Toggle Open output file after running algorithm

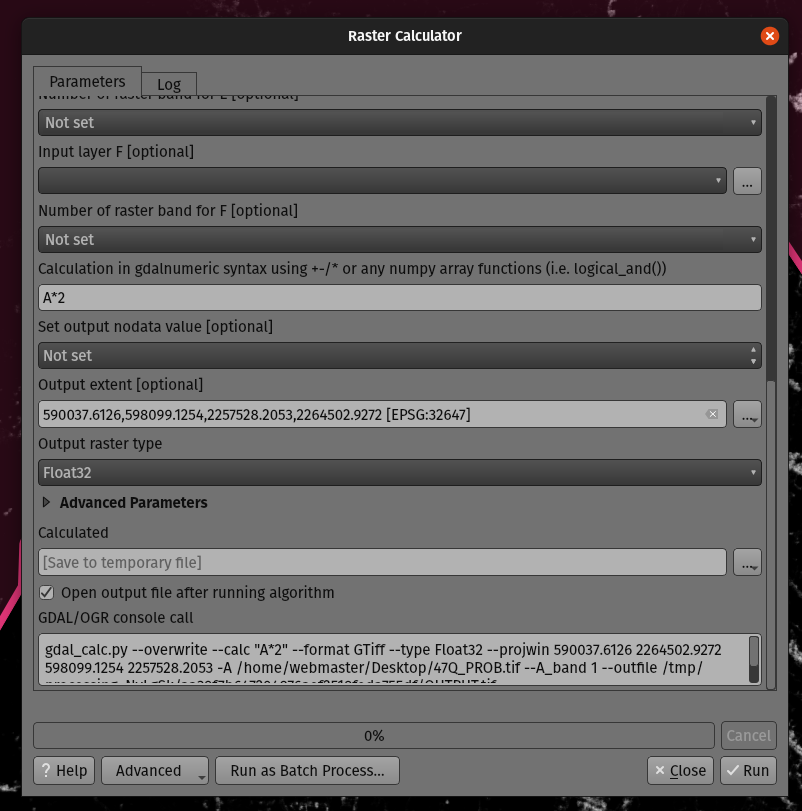pyautogui.click(x=47, y=593)
